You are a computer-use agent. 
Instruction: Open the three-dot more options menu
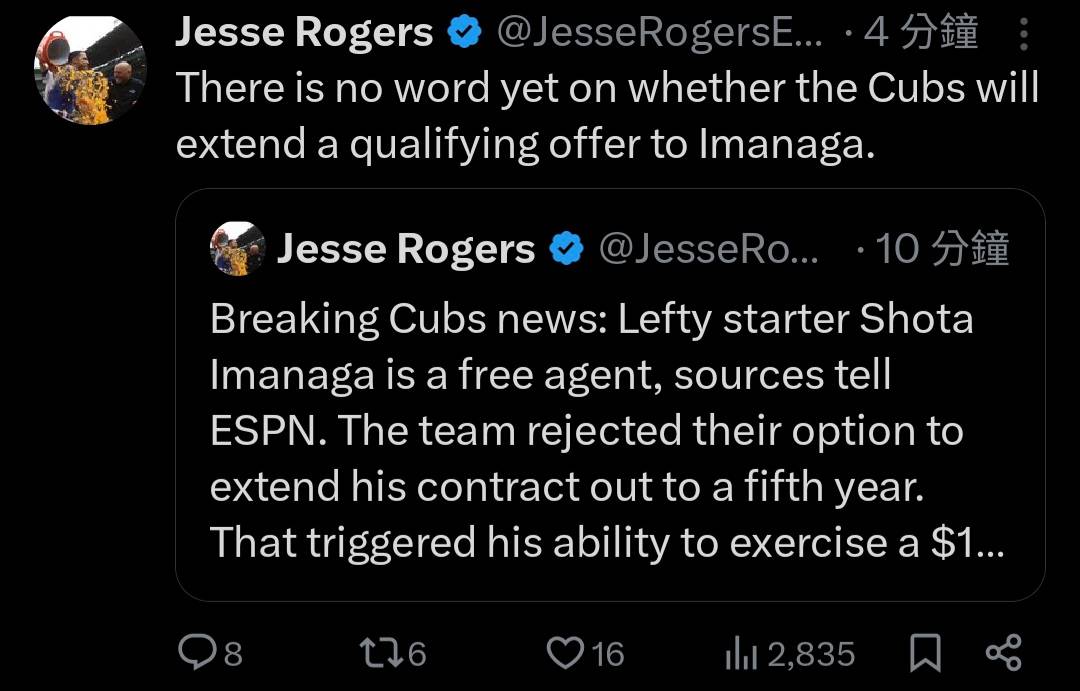pos(1023,35)
